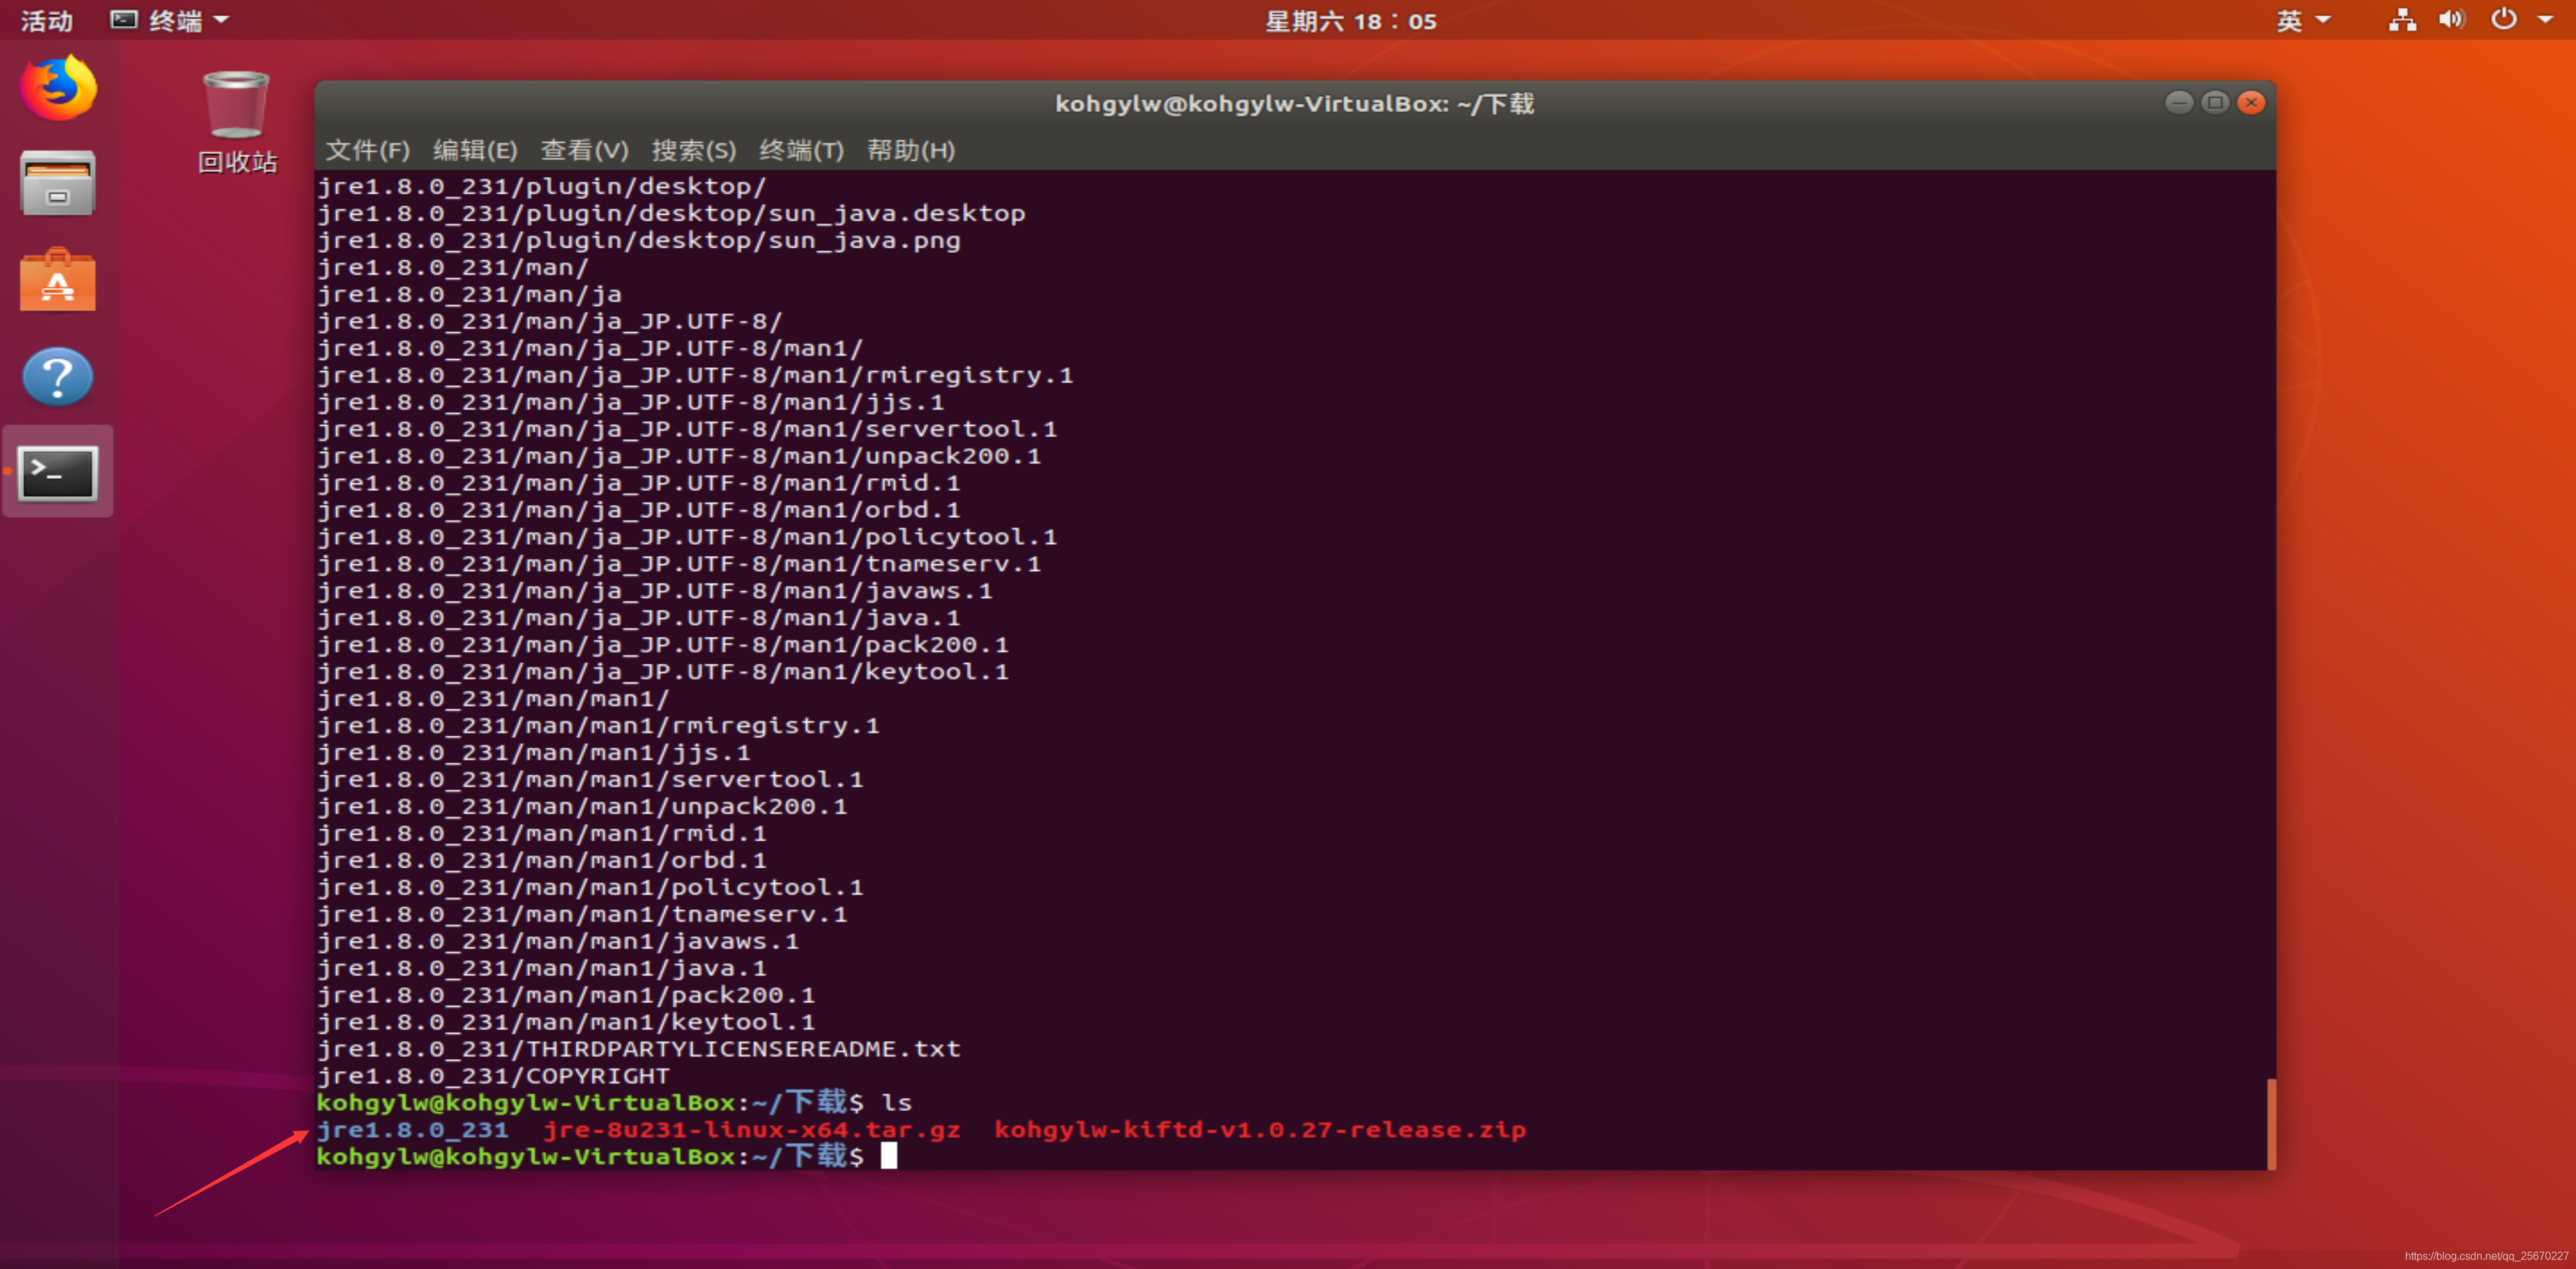Click the network status icon in top bar
Screen dimensions: 2576x1269
tap(2402, 20)
